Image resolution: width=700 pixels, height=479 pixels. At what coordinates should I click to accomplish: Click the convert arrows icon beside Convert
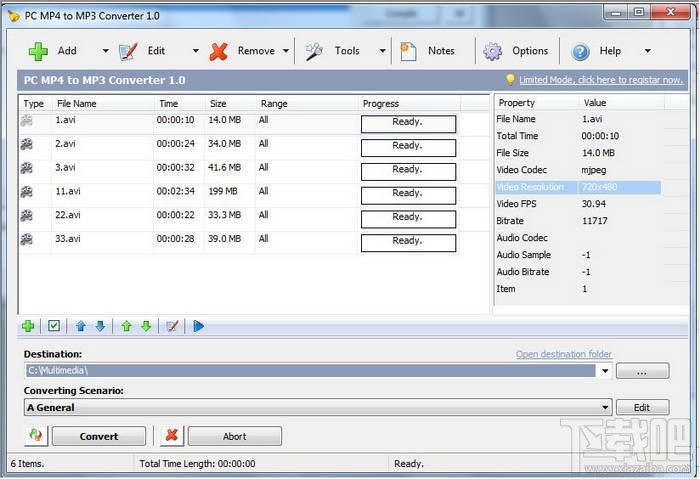click(36, 435)
